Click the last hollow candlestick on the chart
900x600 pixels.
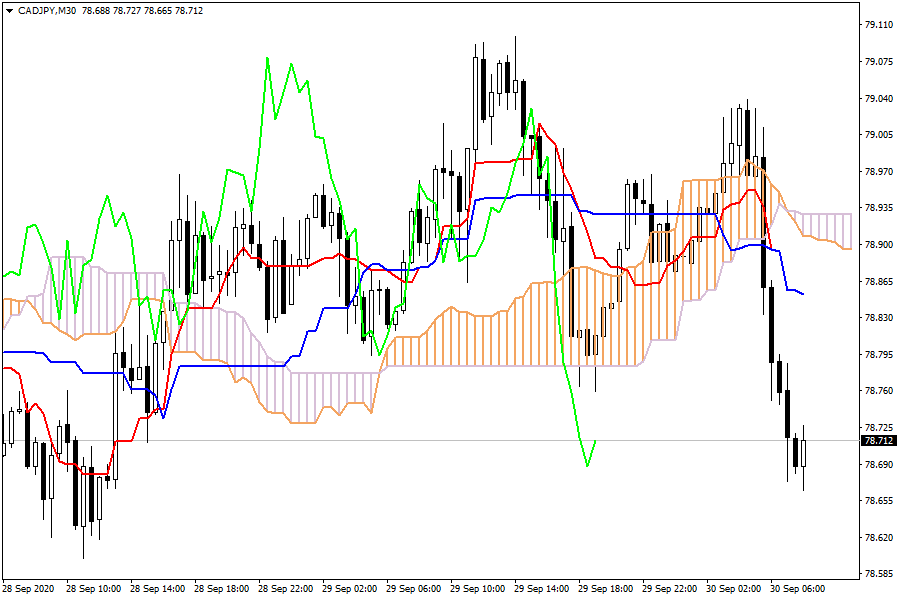[803, 453]
